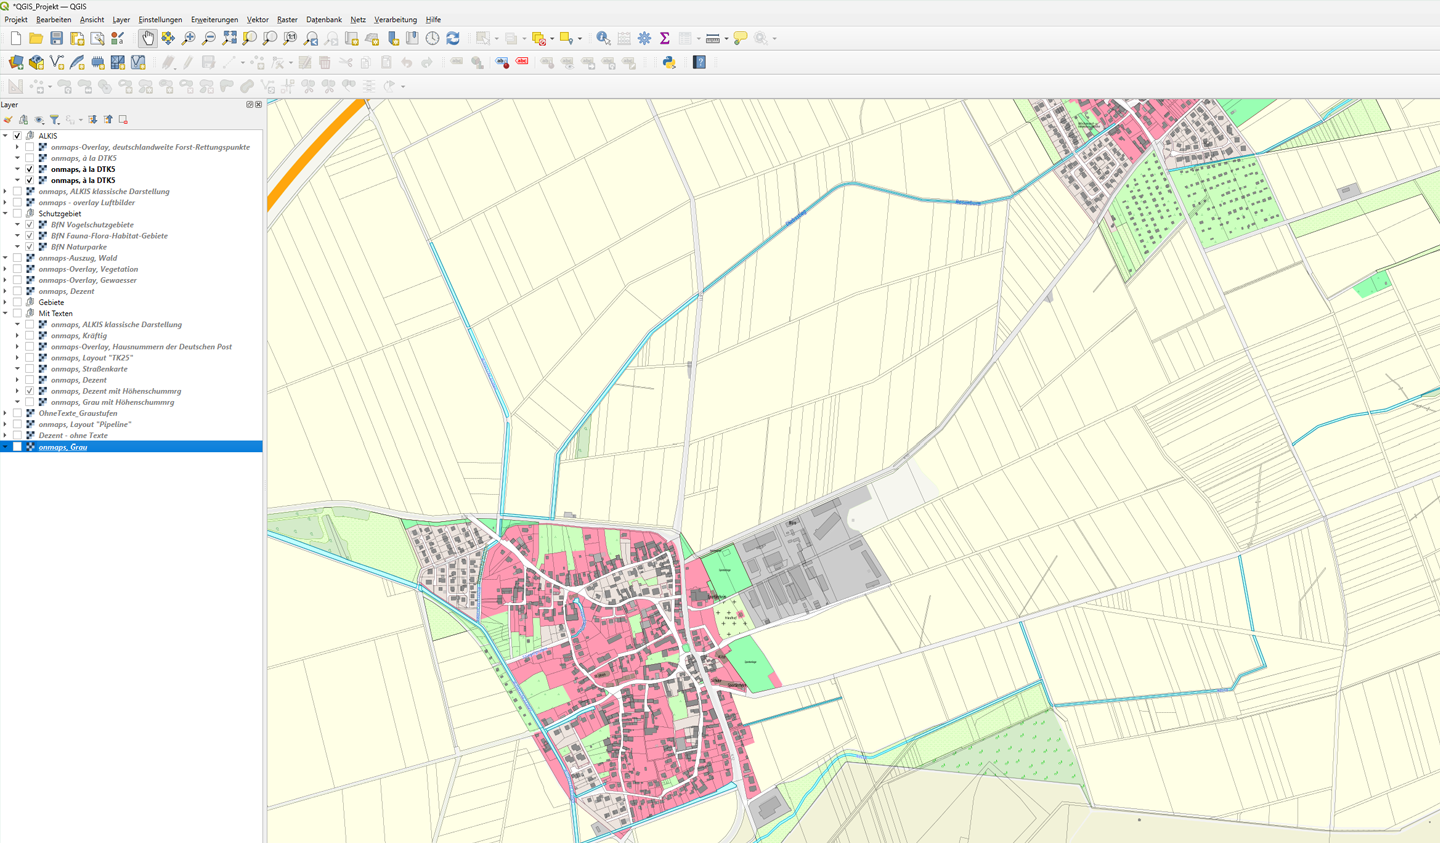Open Manage Map Themes eye dropdown

coord(40,120)
